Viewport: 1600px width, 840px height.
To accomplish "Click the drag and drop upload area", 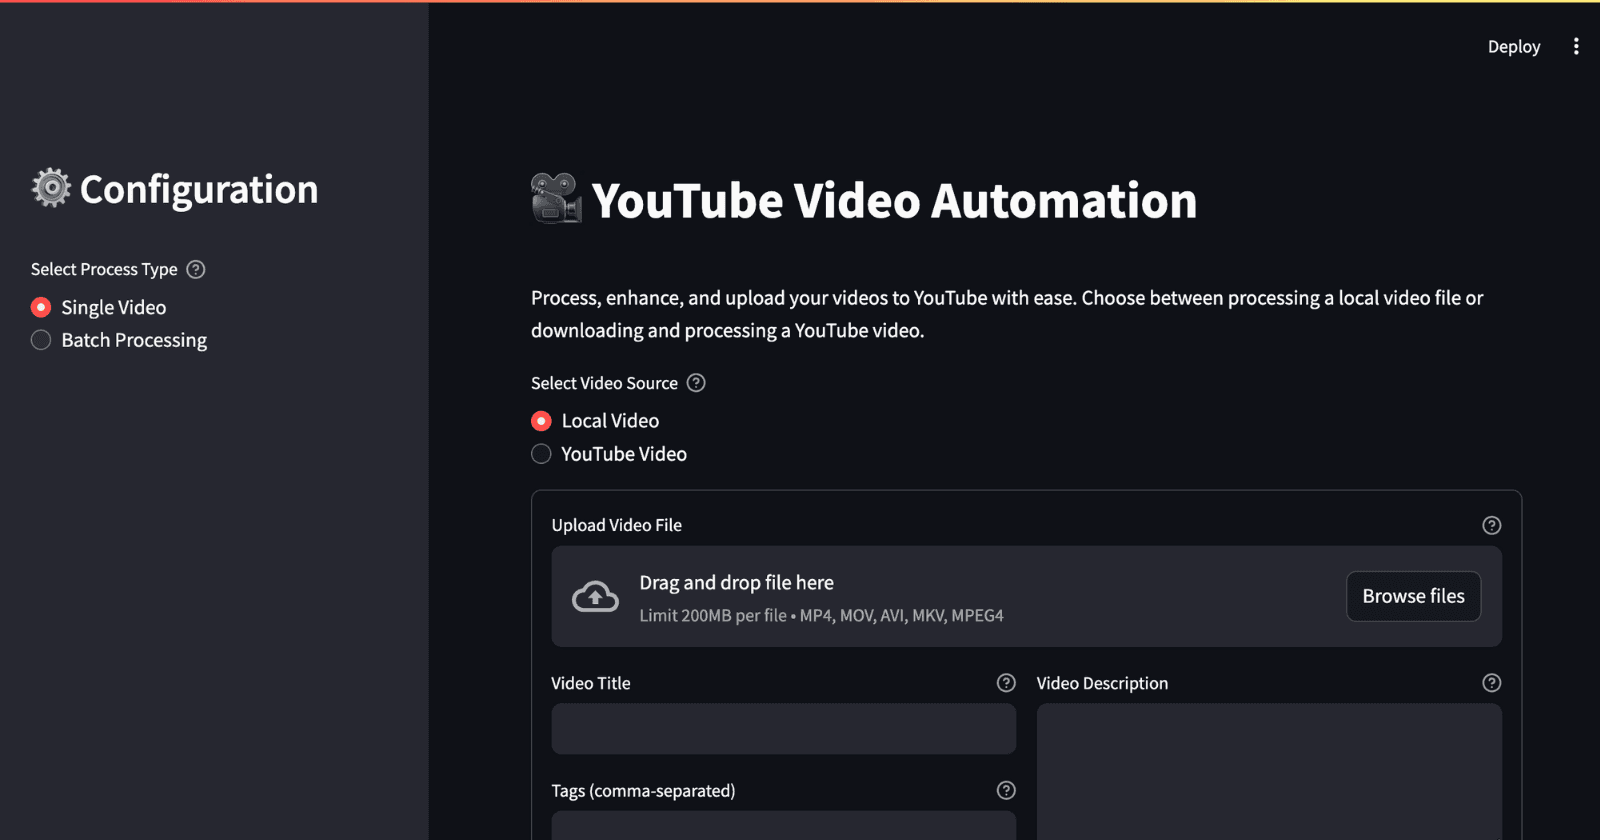I will click(1026, 596).
